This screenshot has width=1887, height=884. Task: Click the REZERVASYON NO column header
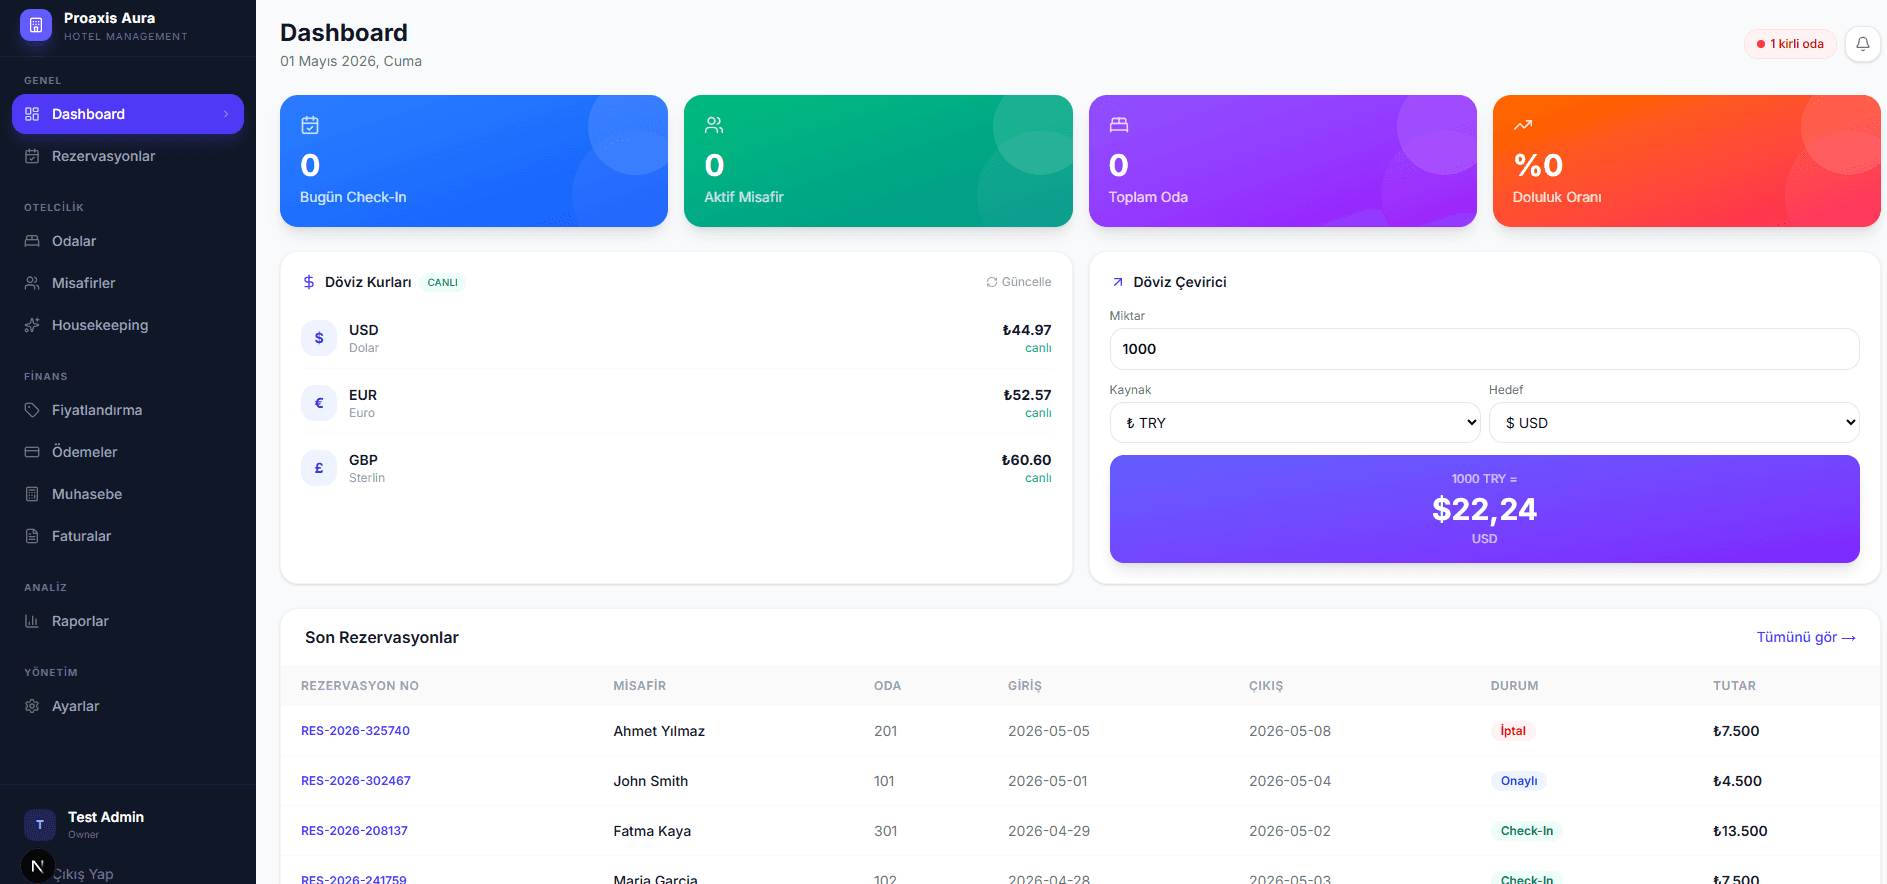(360, 686)
